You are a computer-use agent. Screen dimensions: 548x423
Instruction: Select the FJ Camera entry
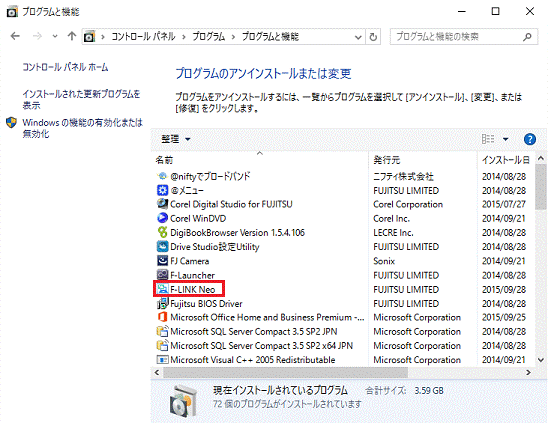190,261
